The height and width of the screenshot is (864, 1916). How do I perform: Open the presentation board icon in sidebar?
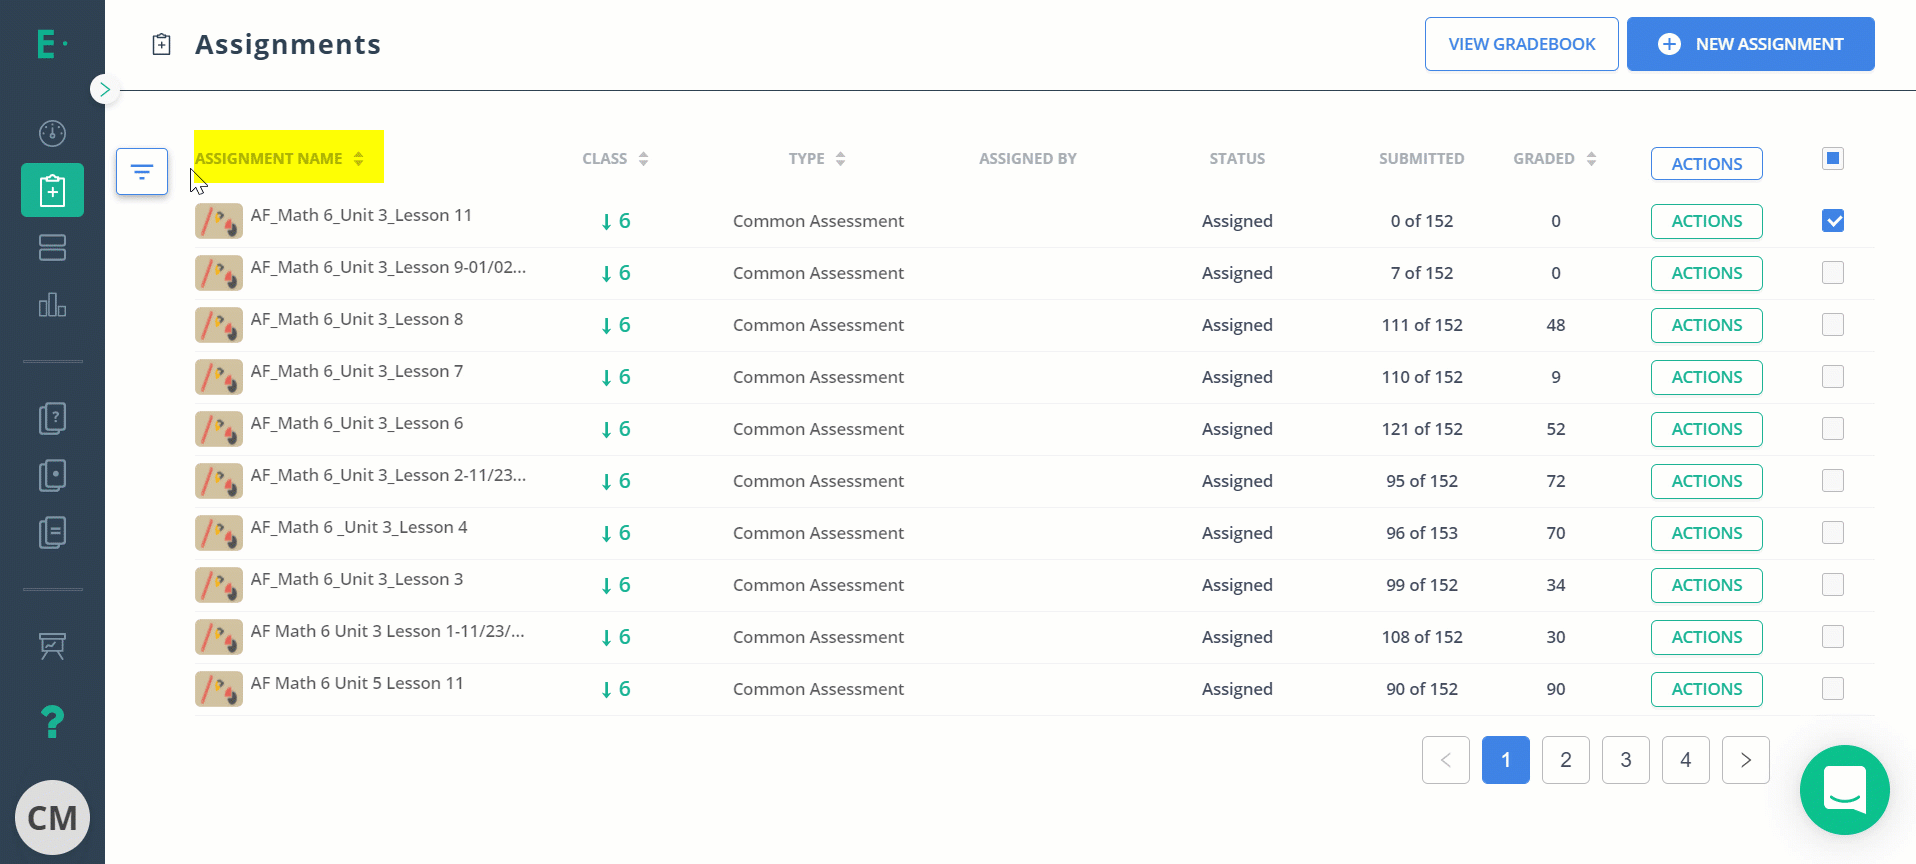tap(52, 646)
